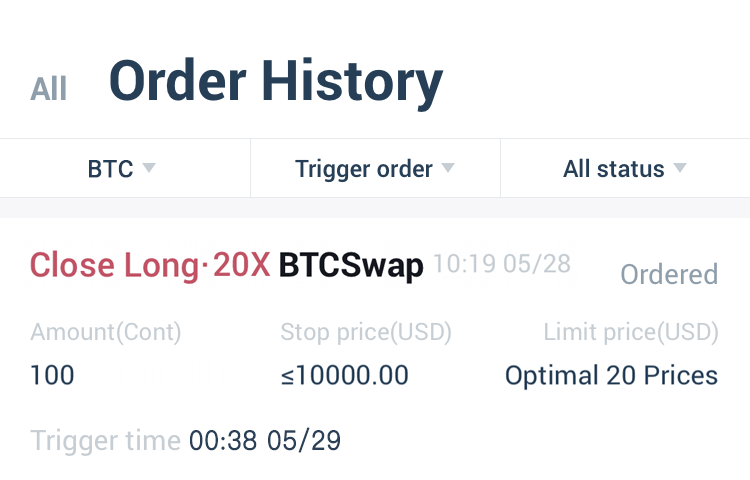This screenshot has width=750, height=480.
Task: Open the Trigger order type dropdown
Action: [x=375, y=168]
